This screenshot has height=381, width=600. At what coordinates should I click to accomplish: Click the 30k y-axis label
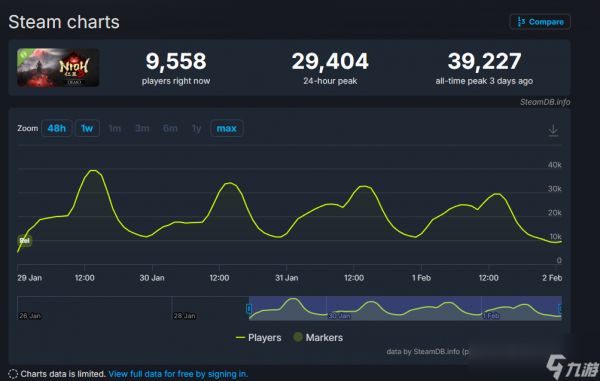[554, 189]
